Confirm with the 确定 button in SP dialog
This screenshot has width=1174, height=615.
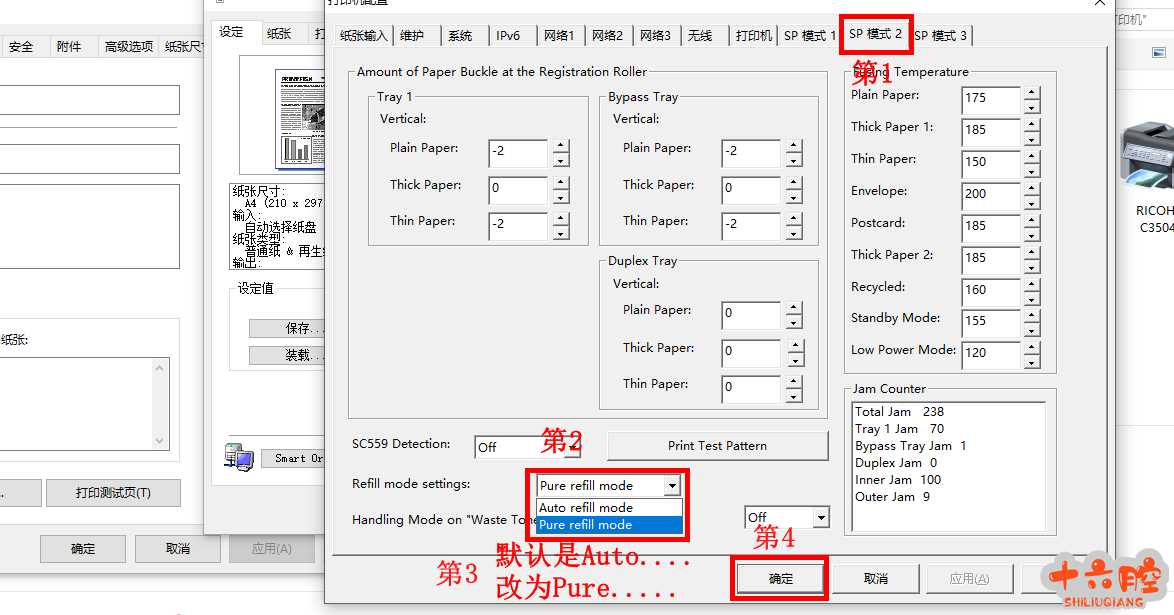(x=780, y=579)
